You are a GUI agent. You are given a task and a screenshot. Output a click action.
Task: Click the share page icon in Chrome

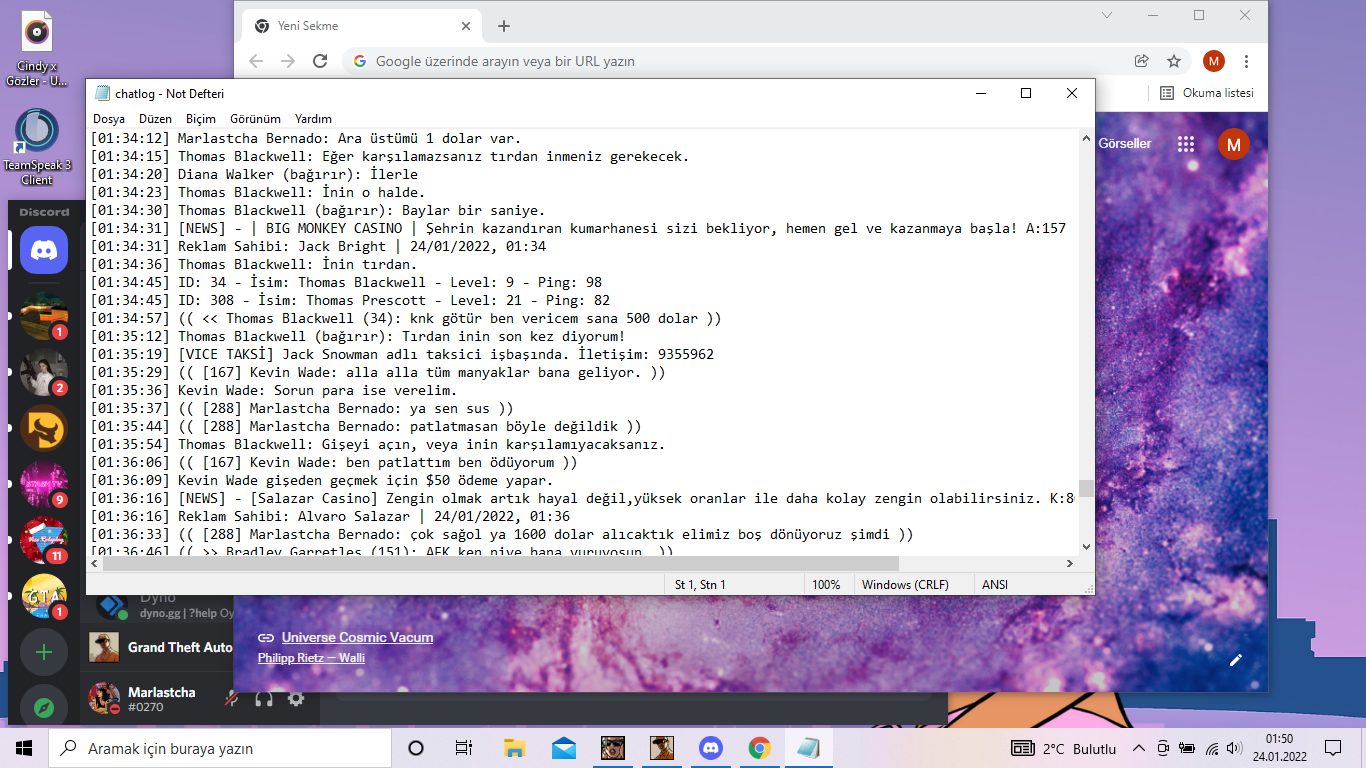(1142, 61)
